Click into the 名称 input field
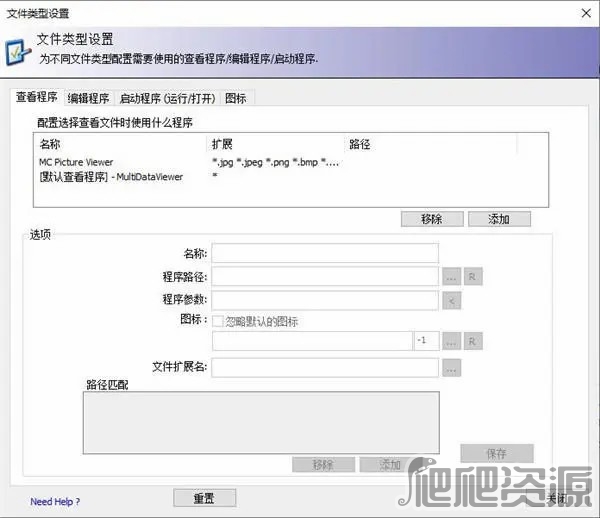This screenshot has height=518, width=600. [324, 252]
